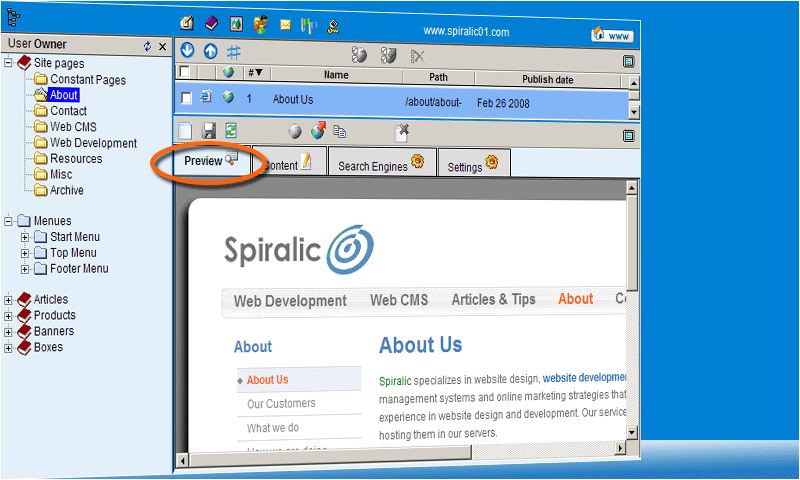The image size is (800, 480).
Task: Toggle the select-all checkbox in list header
Action: click(x=185, y=71)
